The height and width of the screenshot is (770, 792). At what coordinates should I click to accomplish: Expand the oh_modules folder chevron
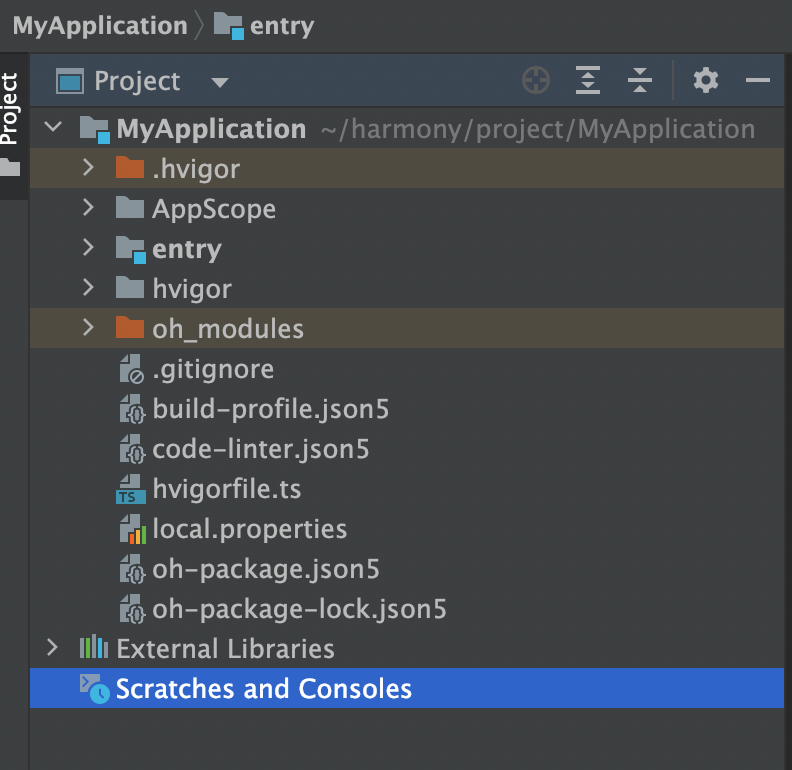coord(88,327)
